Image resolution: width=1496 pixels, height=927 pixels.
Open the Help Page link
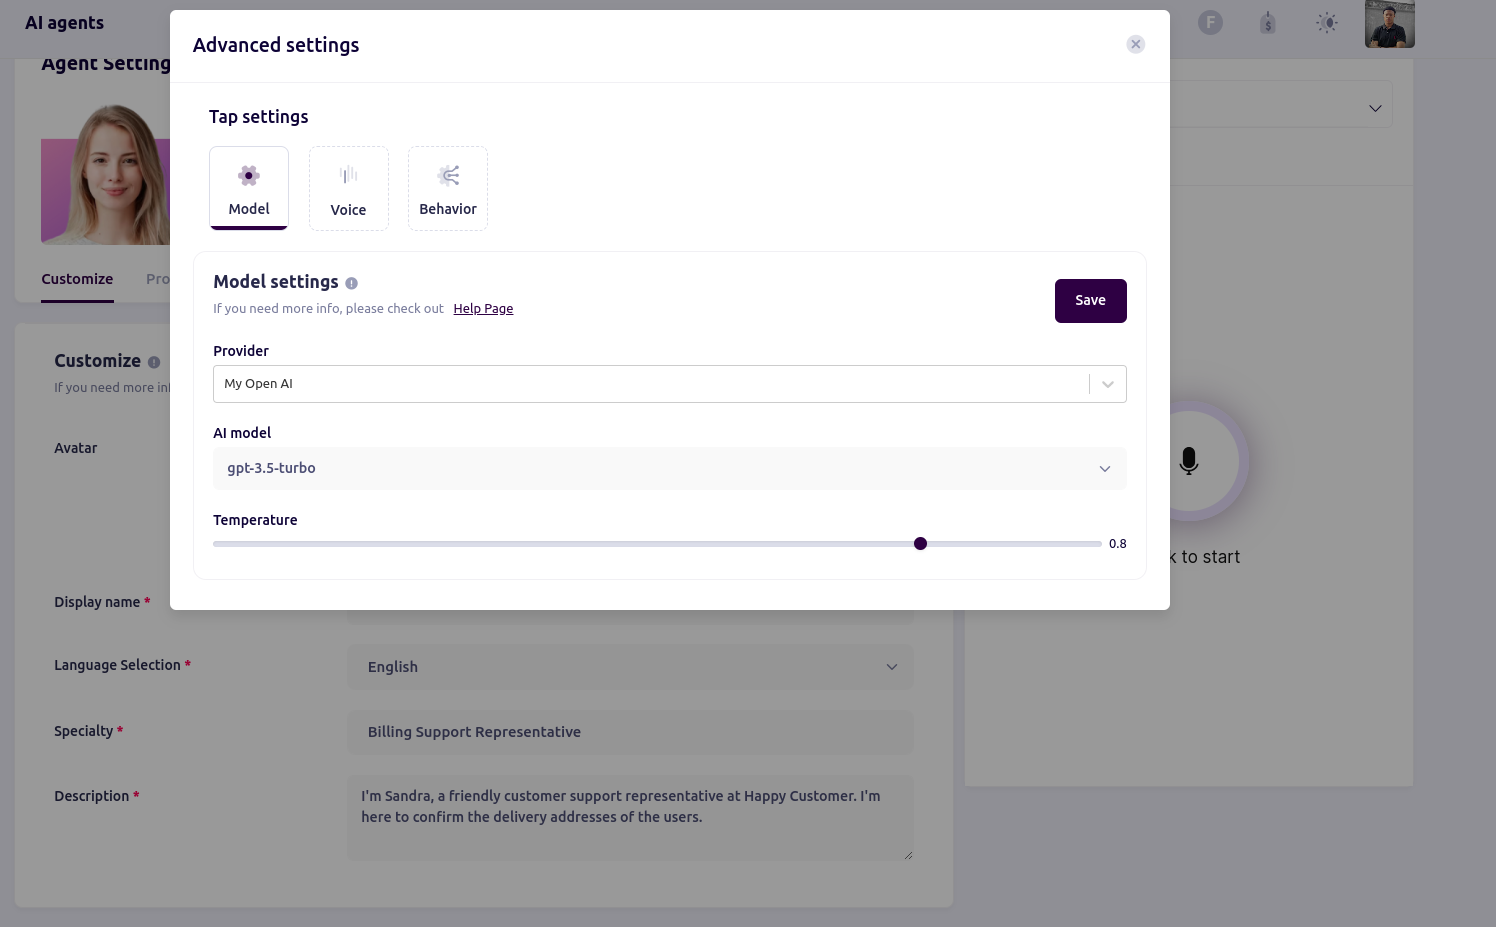click(x=483, y=309)
